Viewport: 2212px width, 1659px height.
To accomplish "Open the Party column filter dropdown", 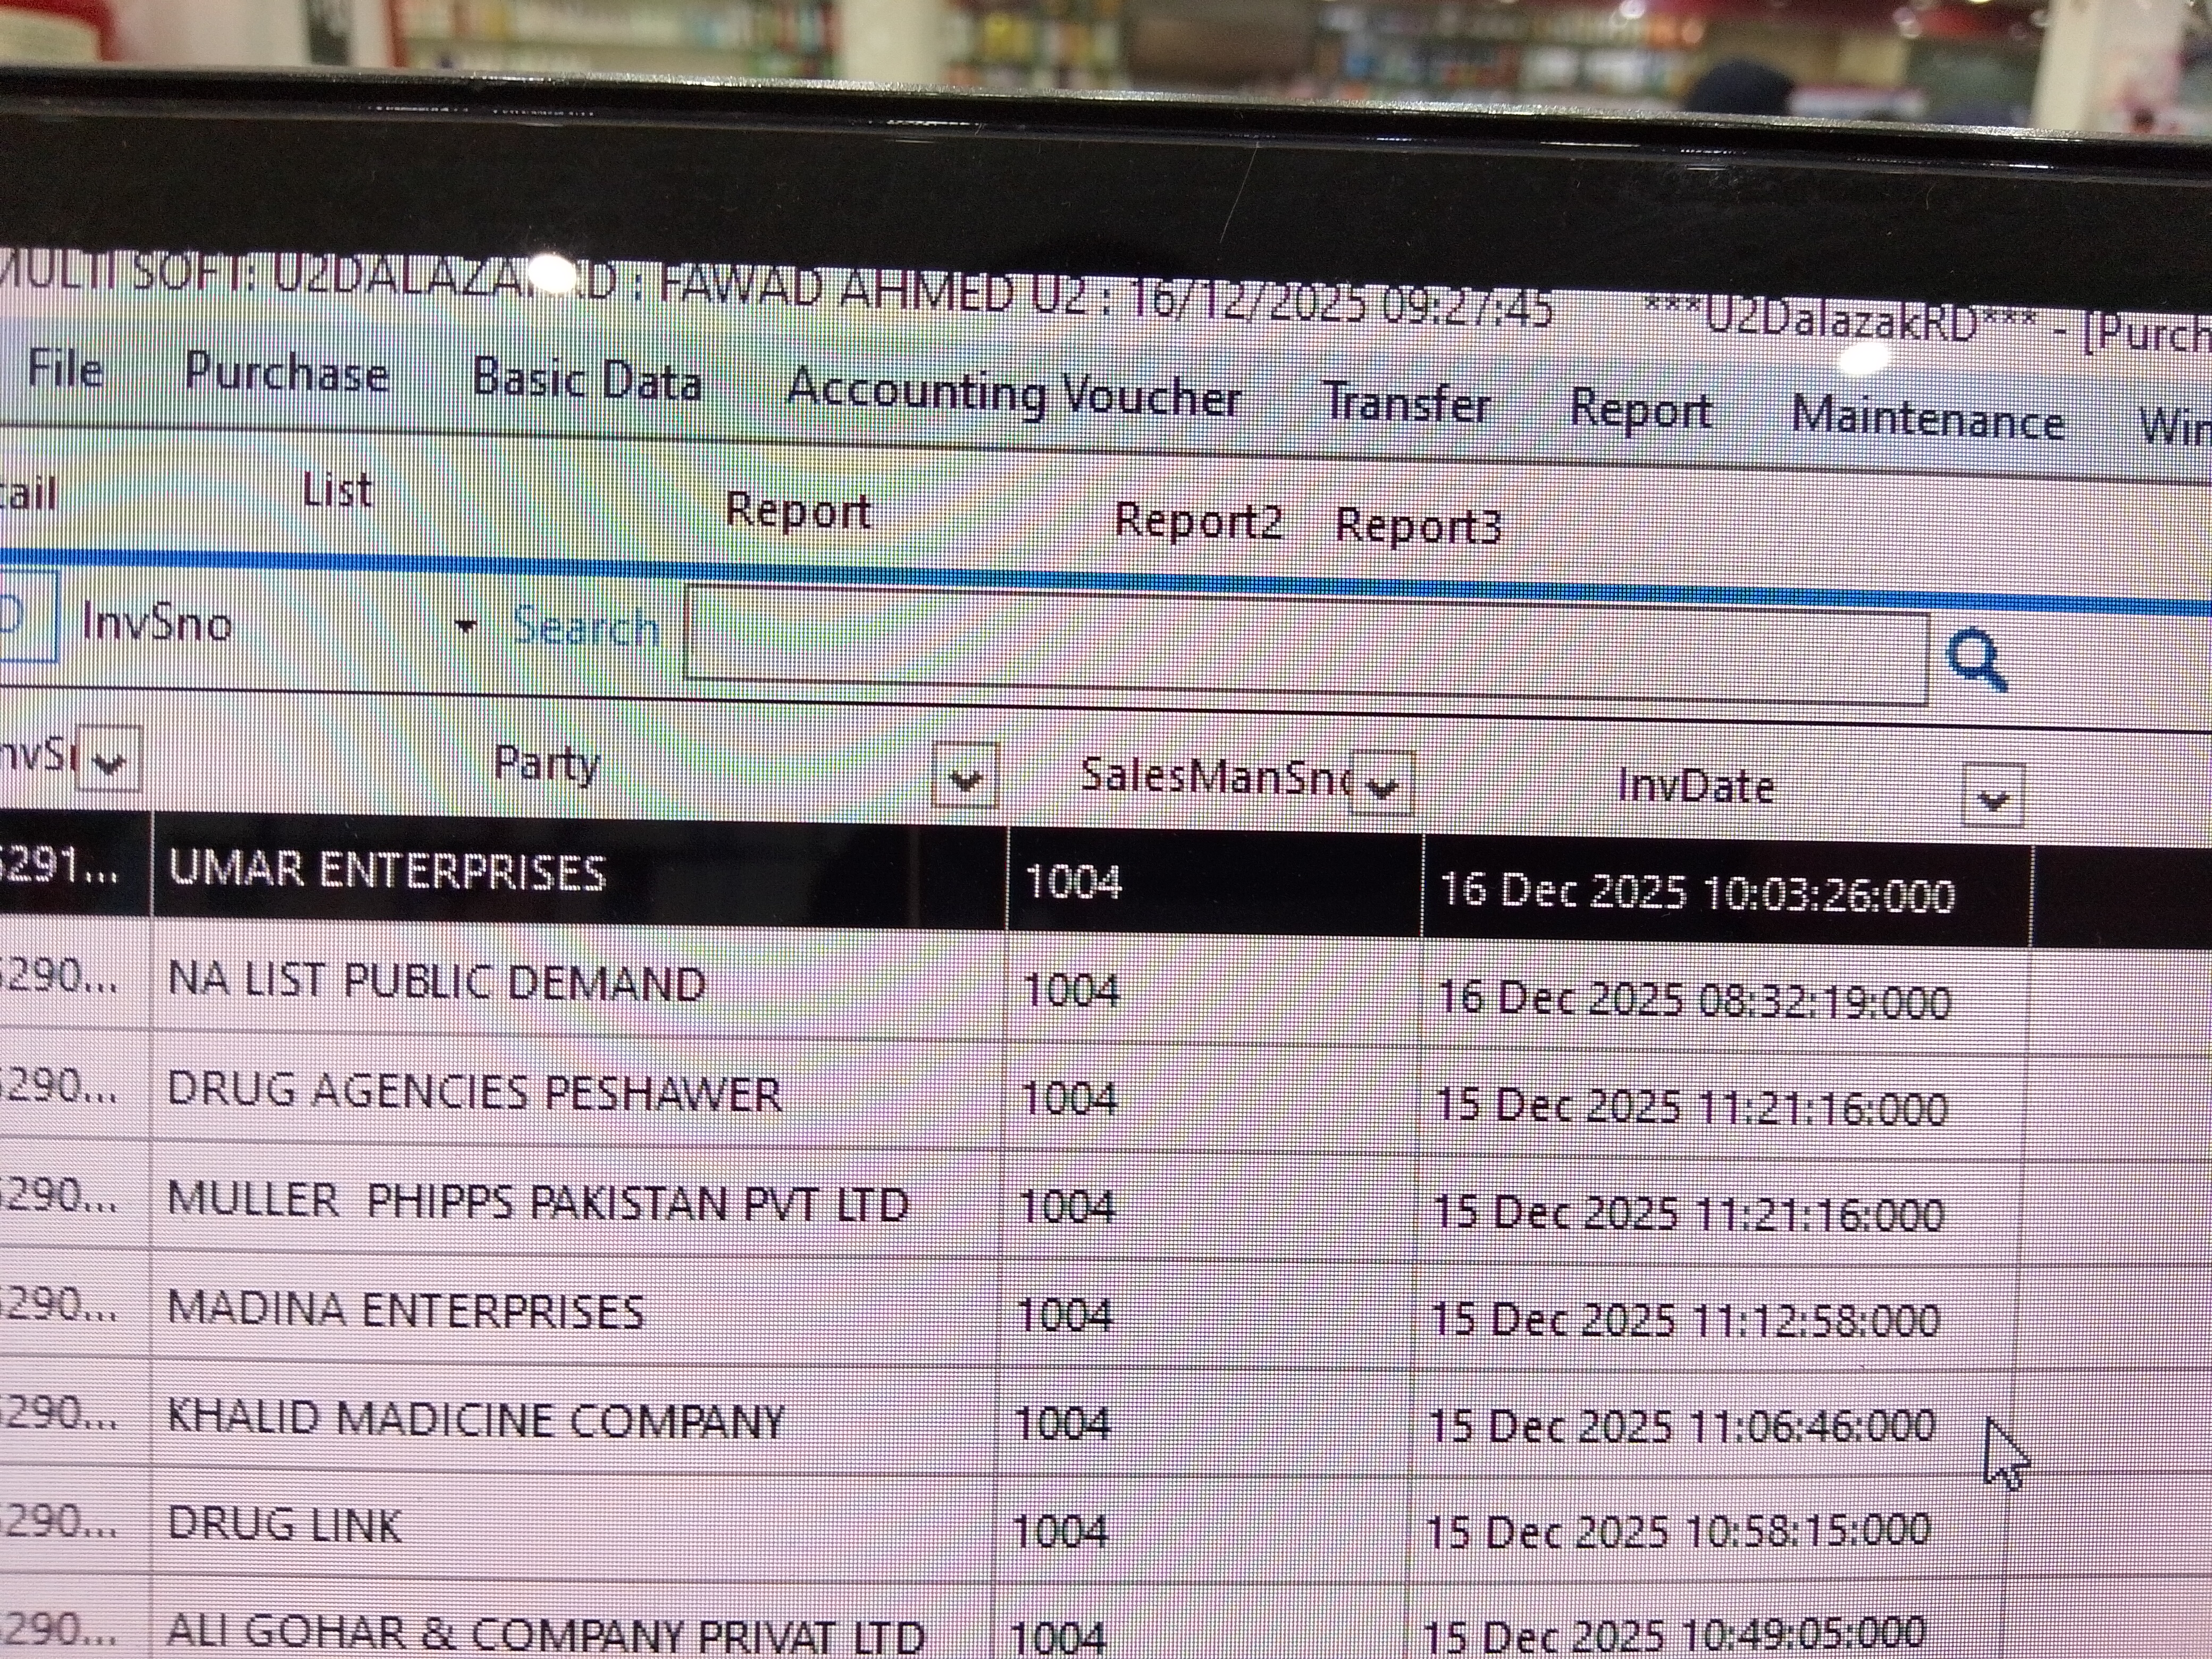I will tap(965, 777).
